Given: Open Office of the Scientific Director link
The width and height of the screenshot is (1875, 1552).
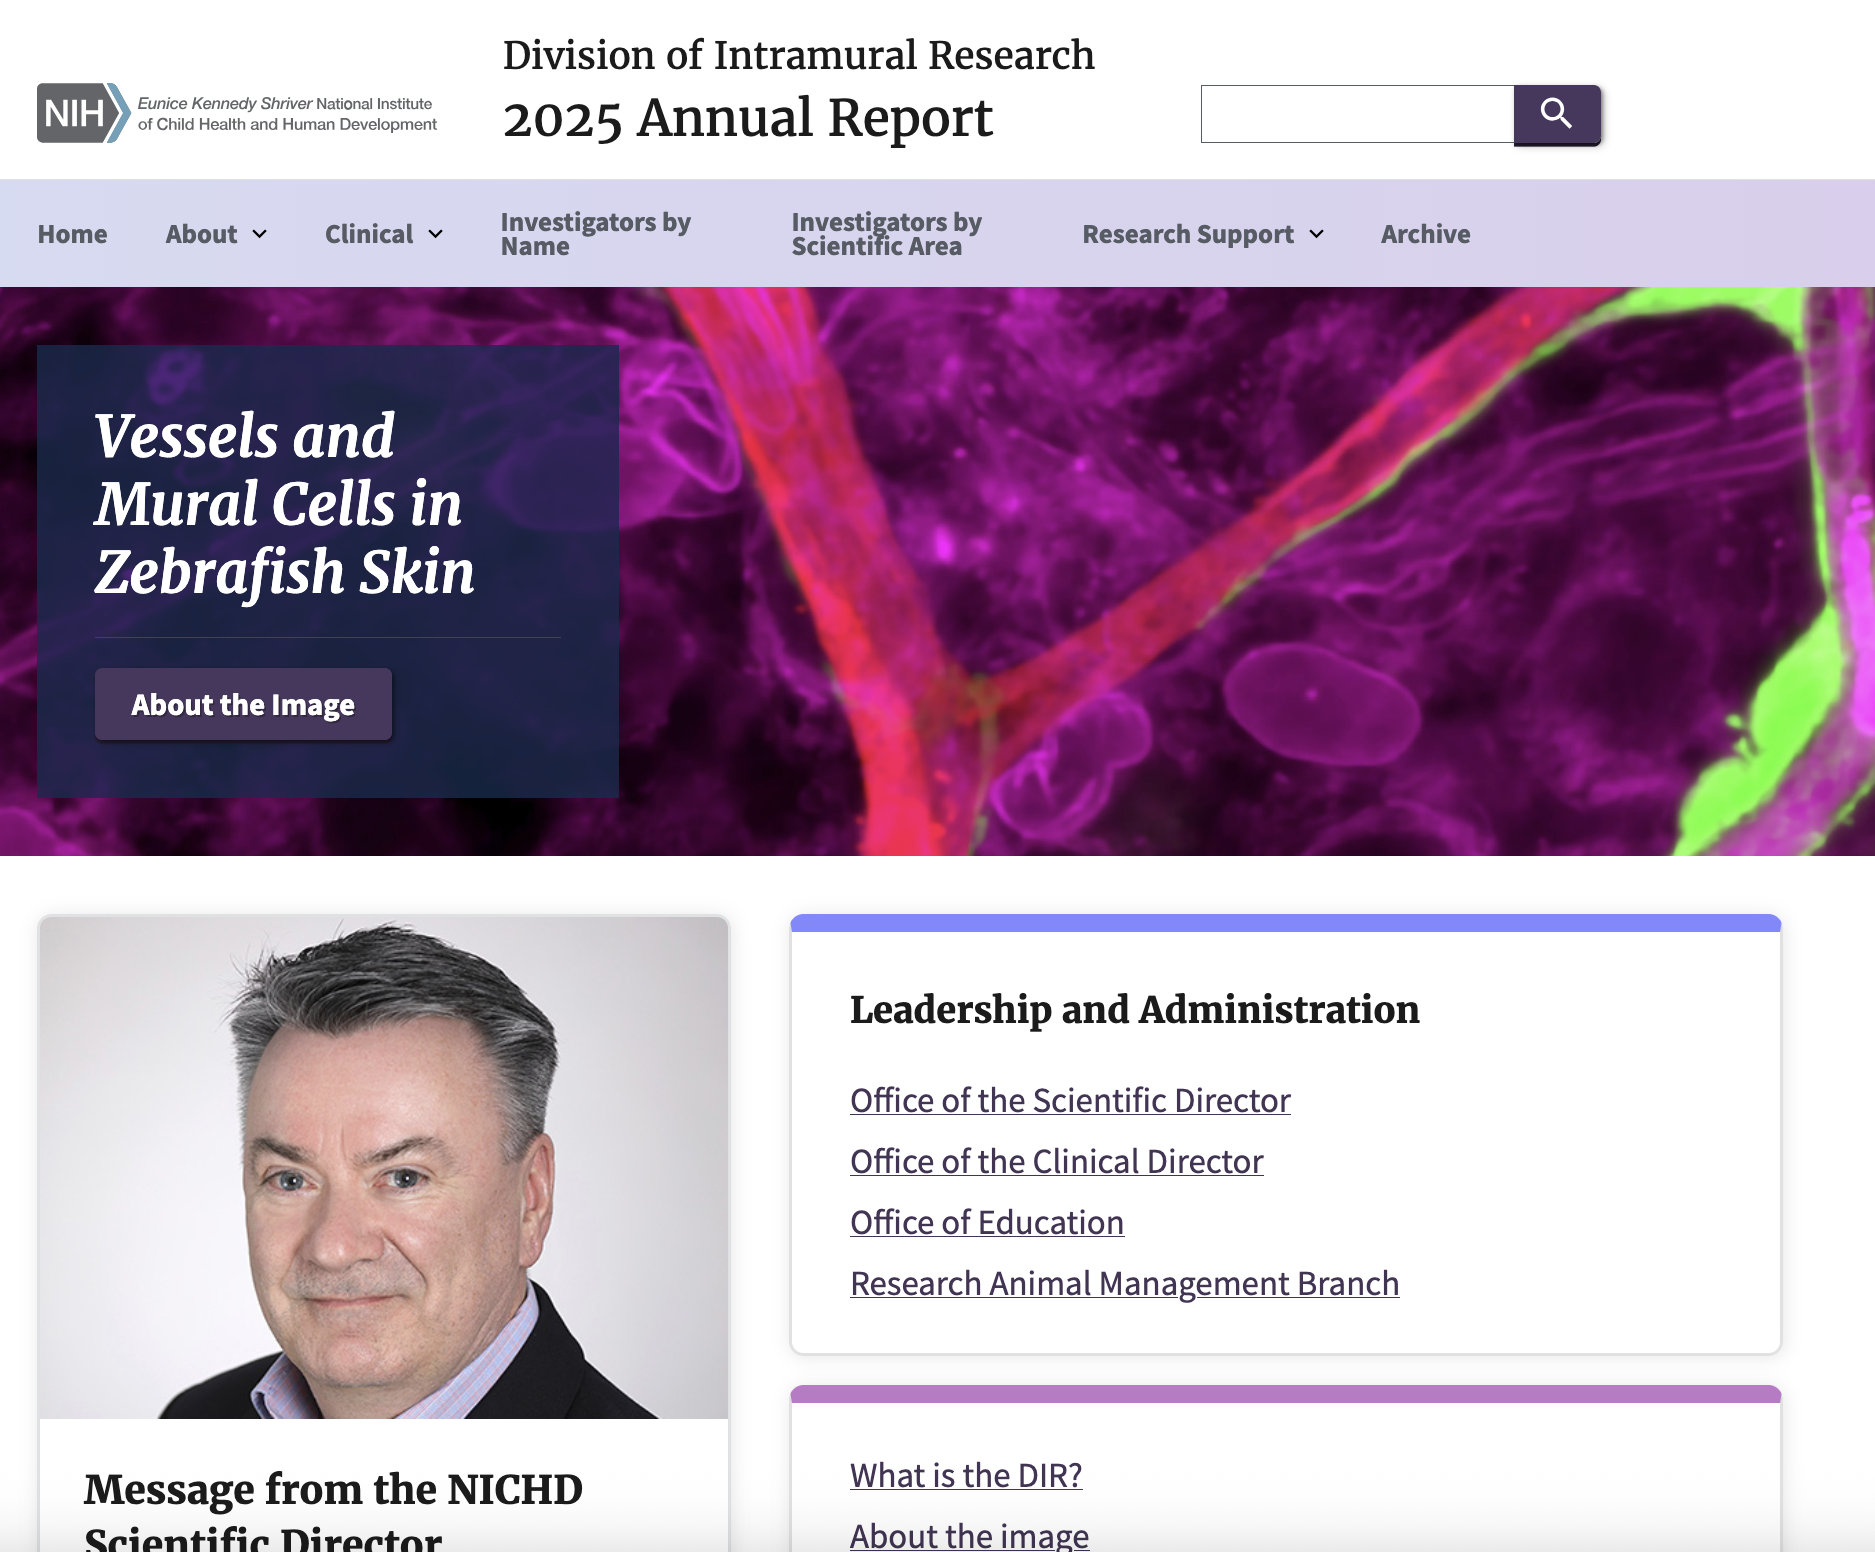Looking at the screenshot, I should [x=1070, y=1100].
